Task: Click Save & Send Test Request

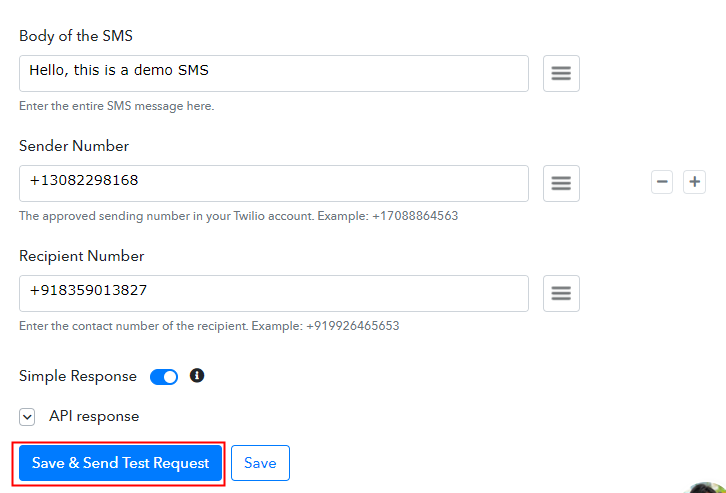Action: click(120, 463)
